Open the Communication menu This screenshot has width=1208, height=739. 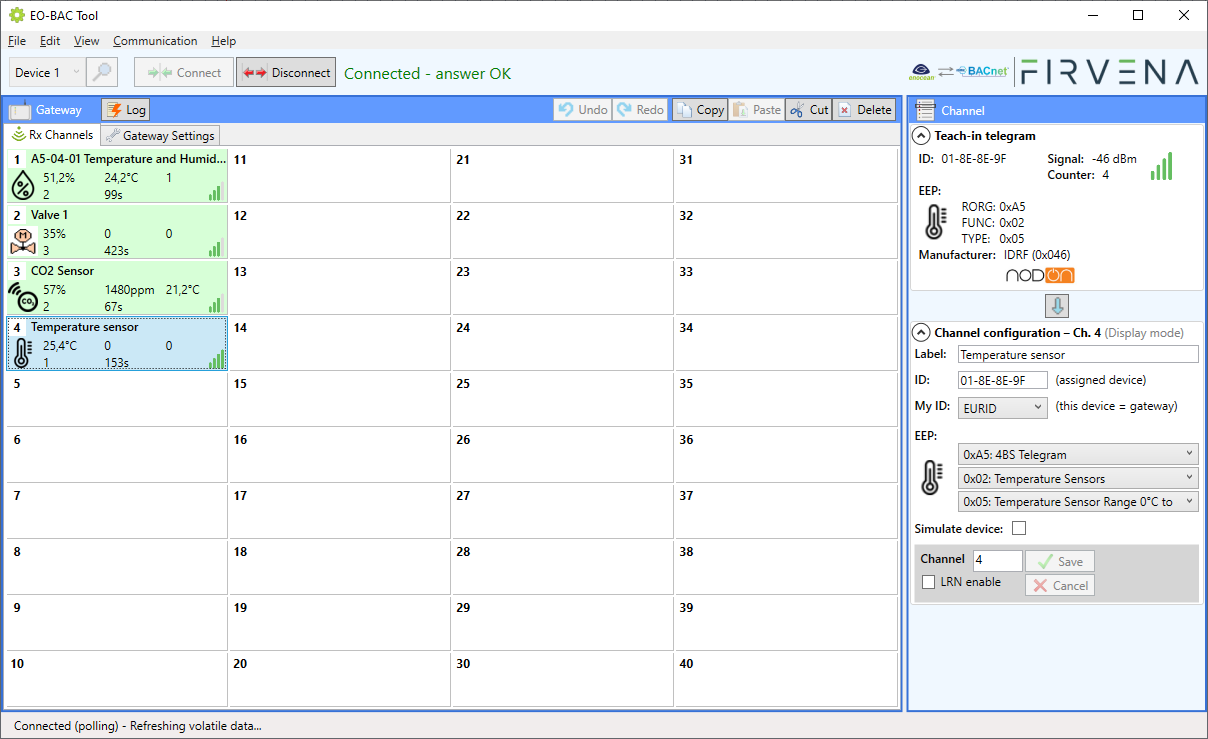[155, 41]
